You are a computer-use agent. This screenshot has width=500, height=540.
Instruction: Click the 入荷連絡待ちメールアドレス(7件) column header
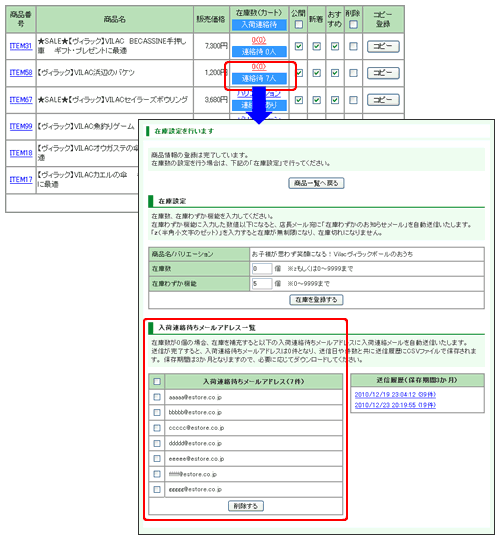point(254,382)
